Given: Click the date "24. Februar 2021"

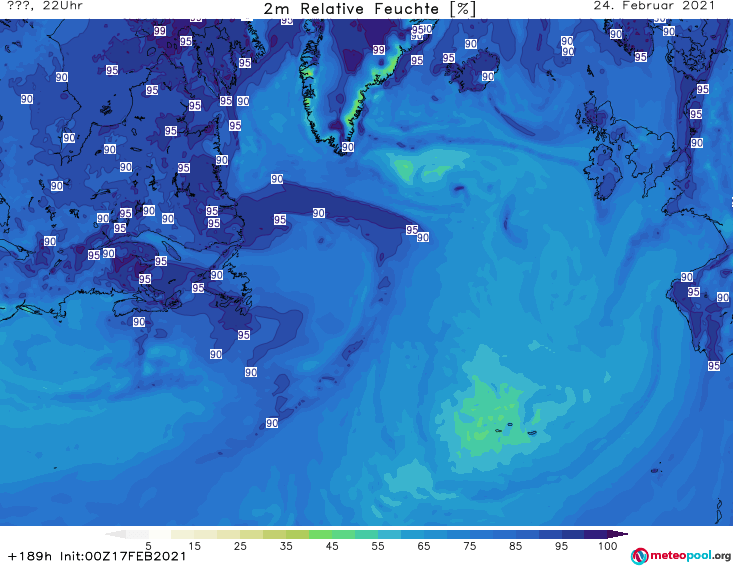Looking at the screenshot, I should pos(654,6).
